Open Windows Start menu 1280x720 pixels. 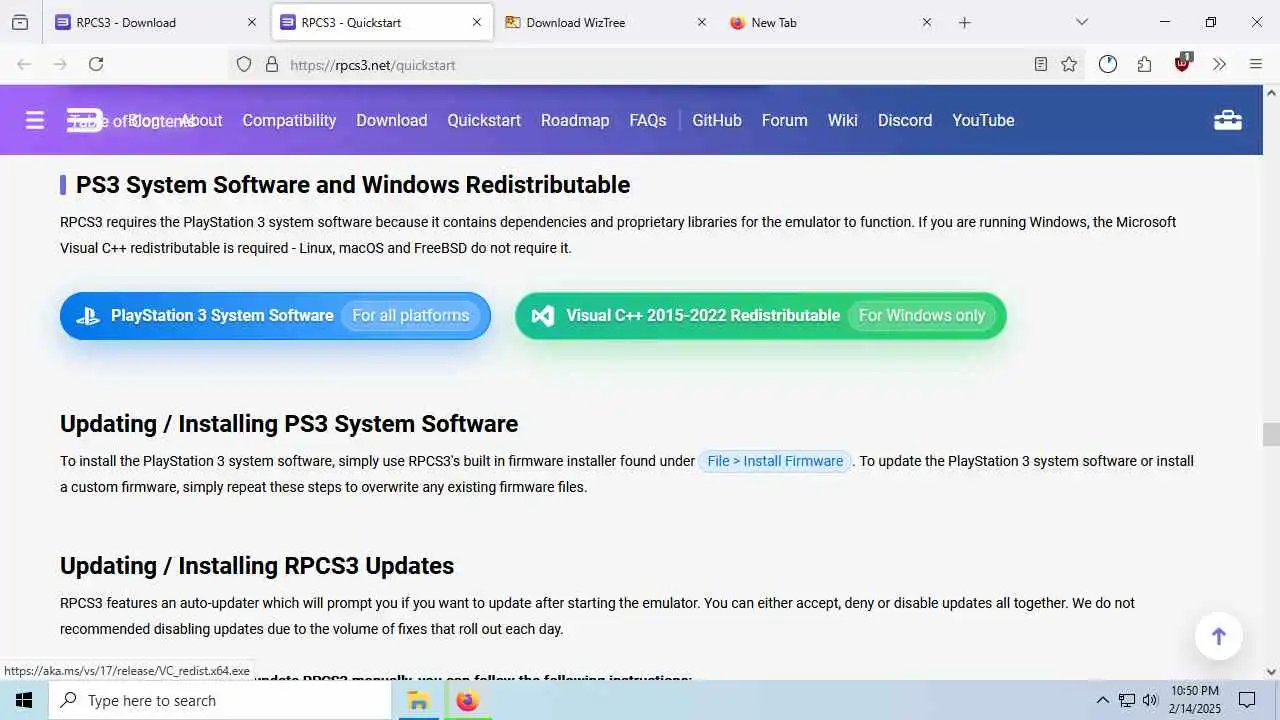24,700
